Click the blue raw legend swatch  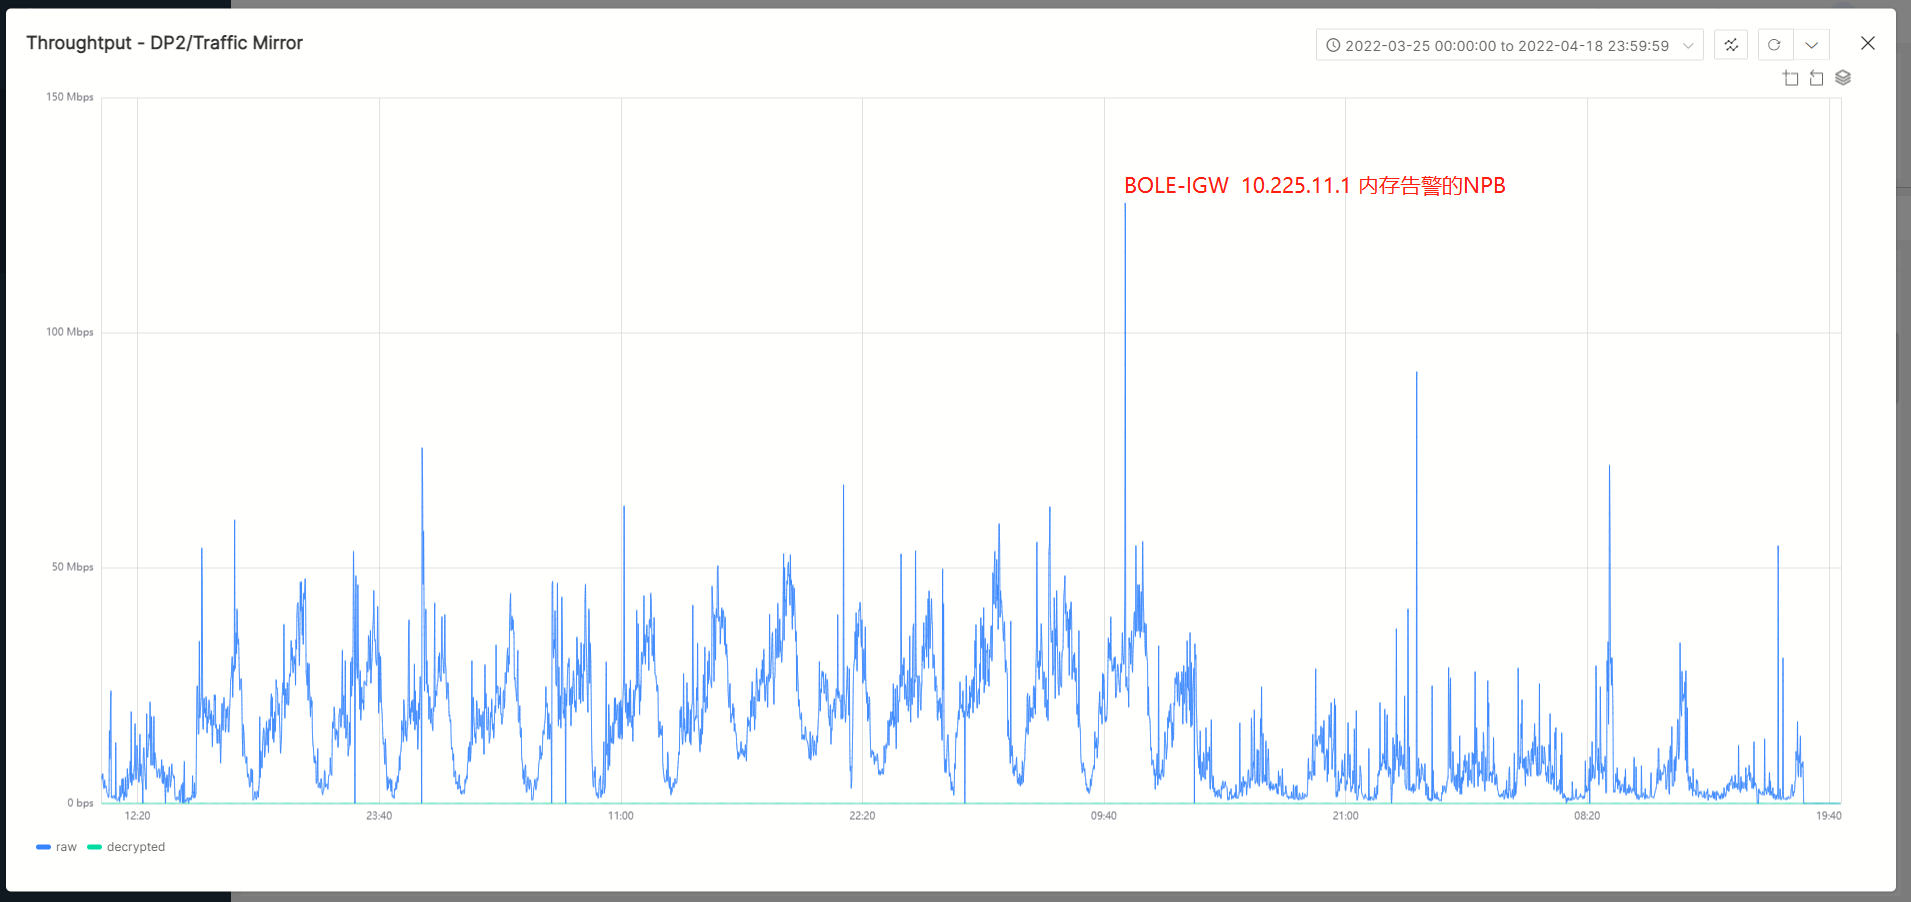pyautogui.click(x=43, y=847)
